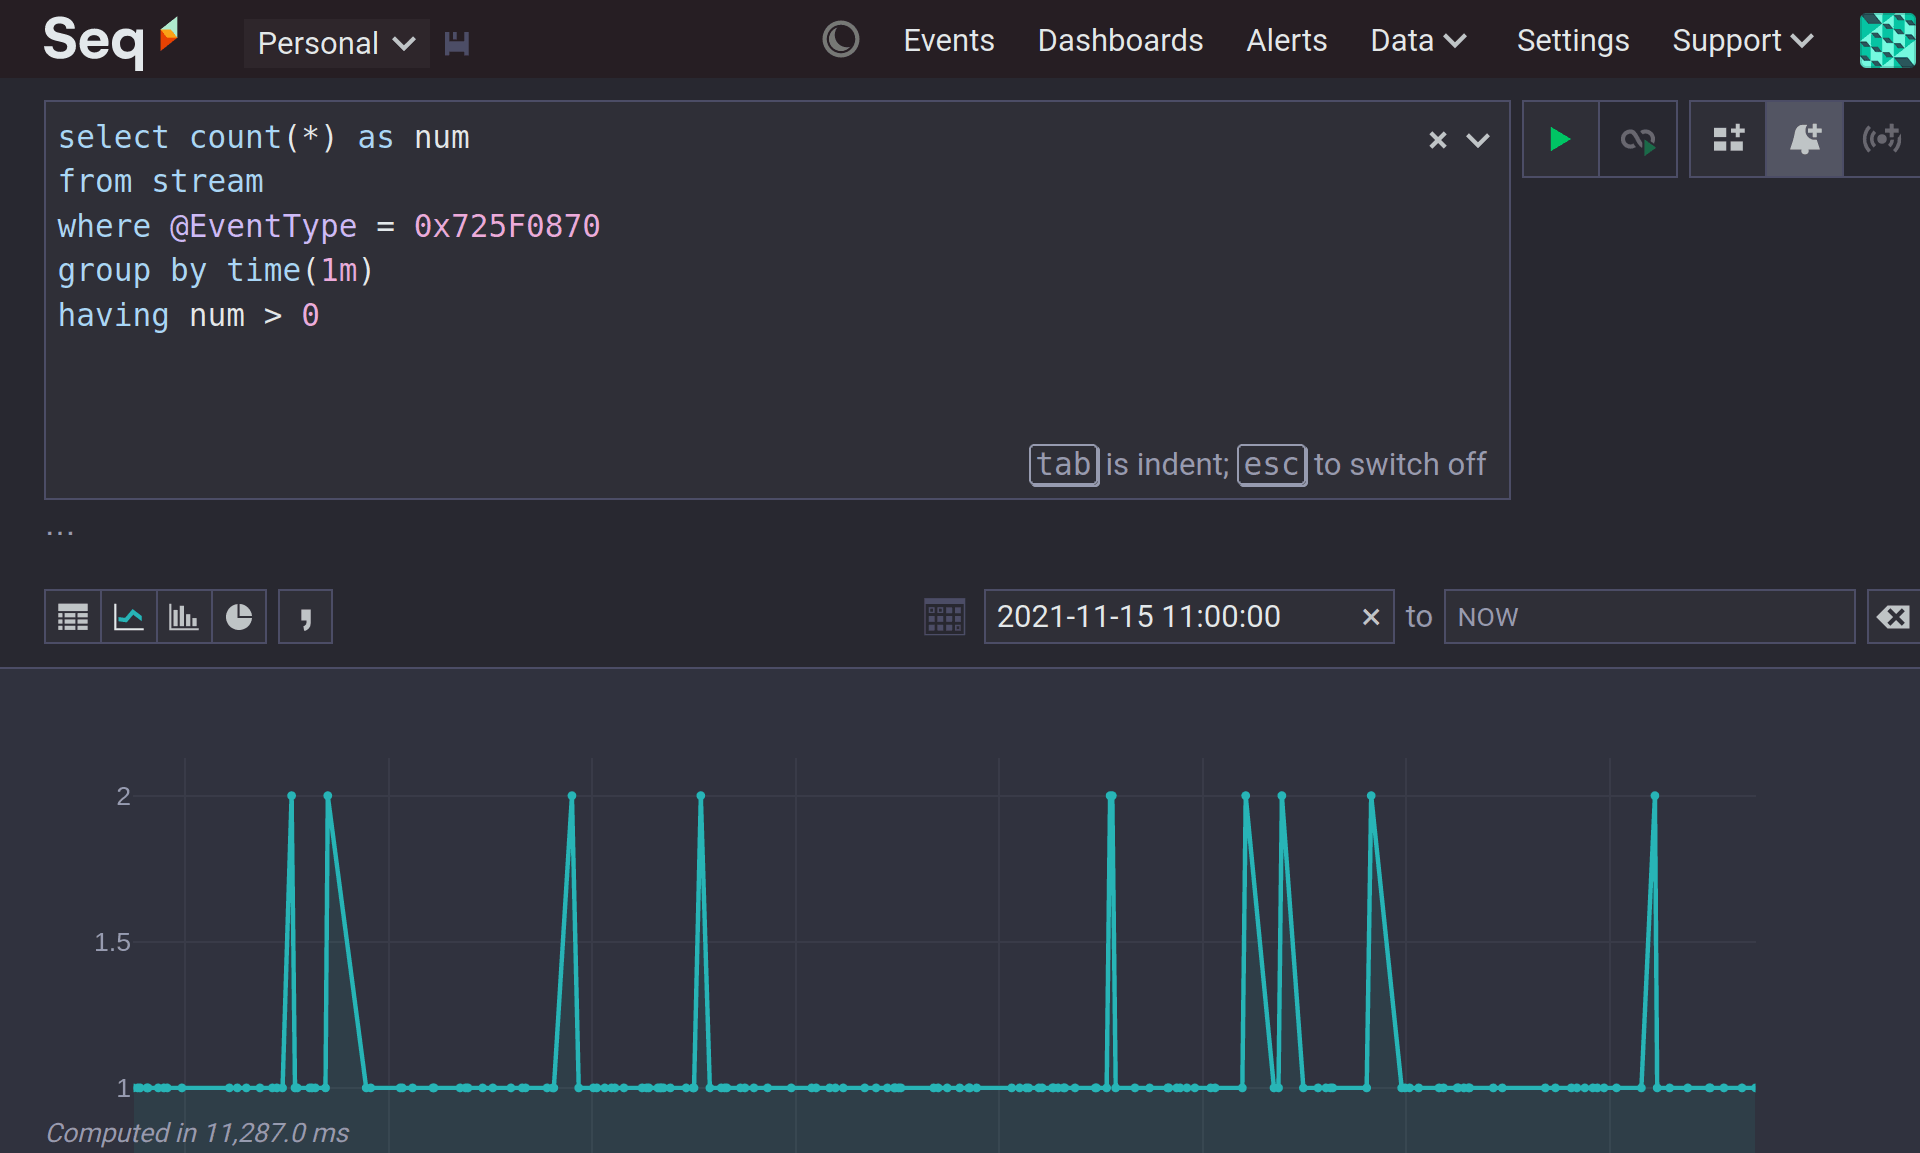Expand the query history chevron
Image resolution: width=1920 pixels, height=1153 pixels.
[1478, 140]
